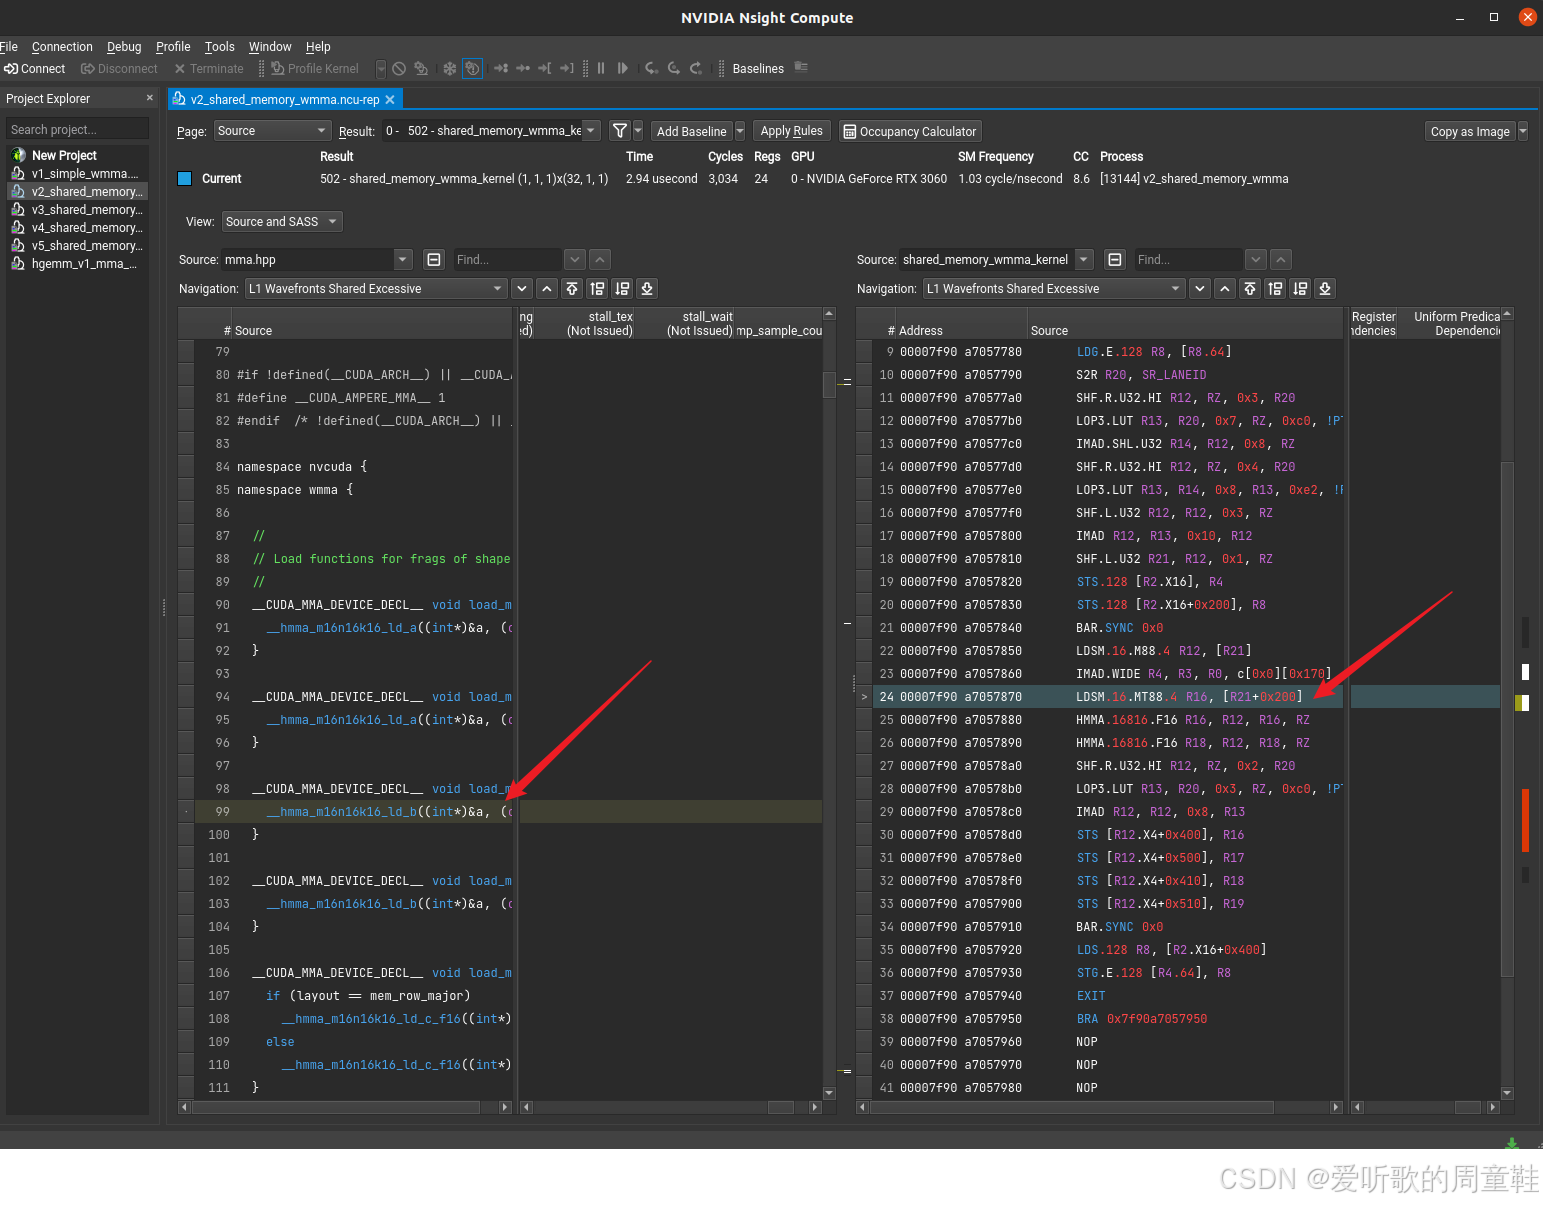The image size is (1543, 1205).
Task: Open the Result dropdown for shared_memory_wmma kernel
Action: (x=491, y=131)
